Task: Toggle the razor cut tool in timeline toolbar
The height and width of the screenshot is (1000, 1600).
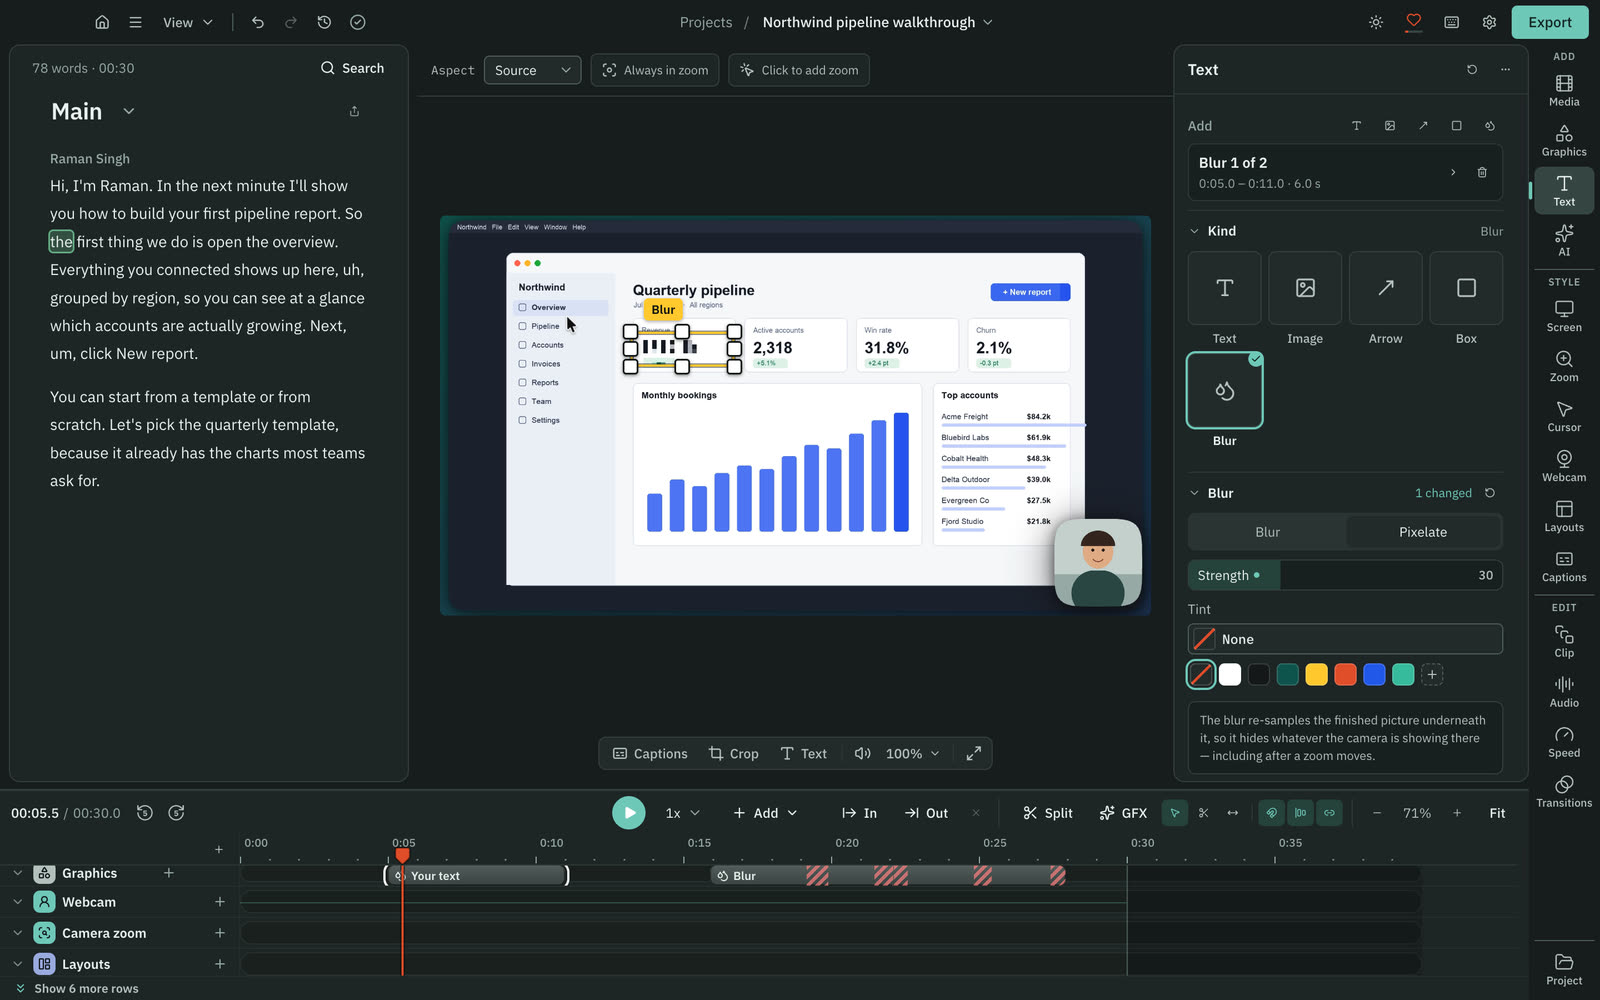Action: pos(1203,813)
